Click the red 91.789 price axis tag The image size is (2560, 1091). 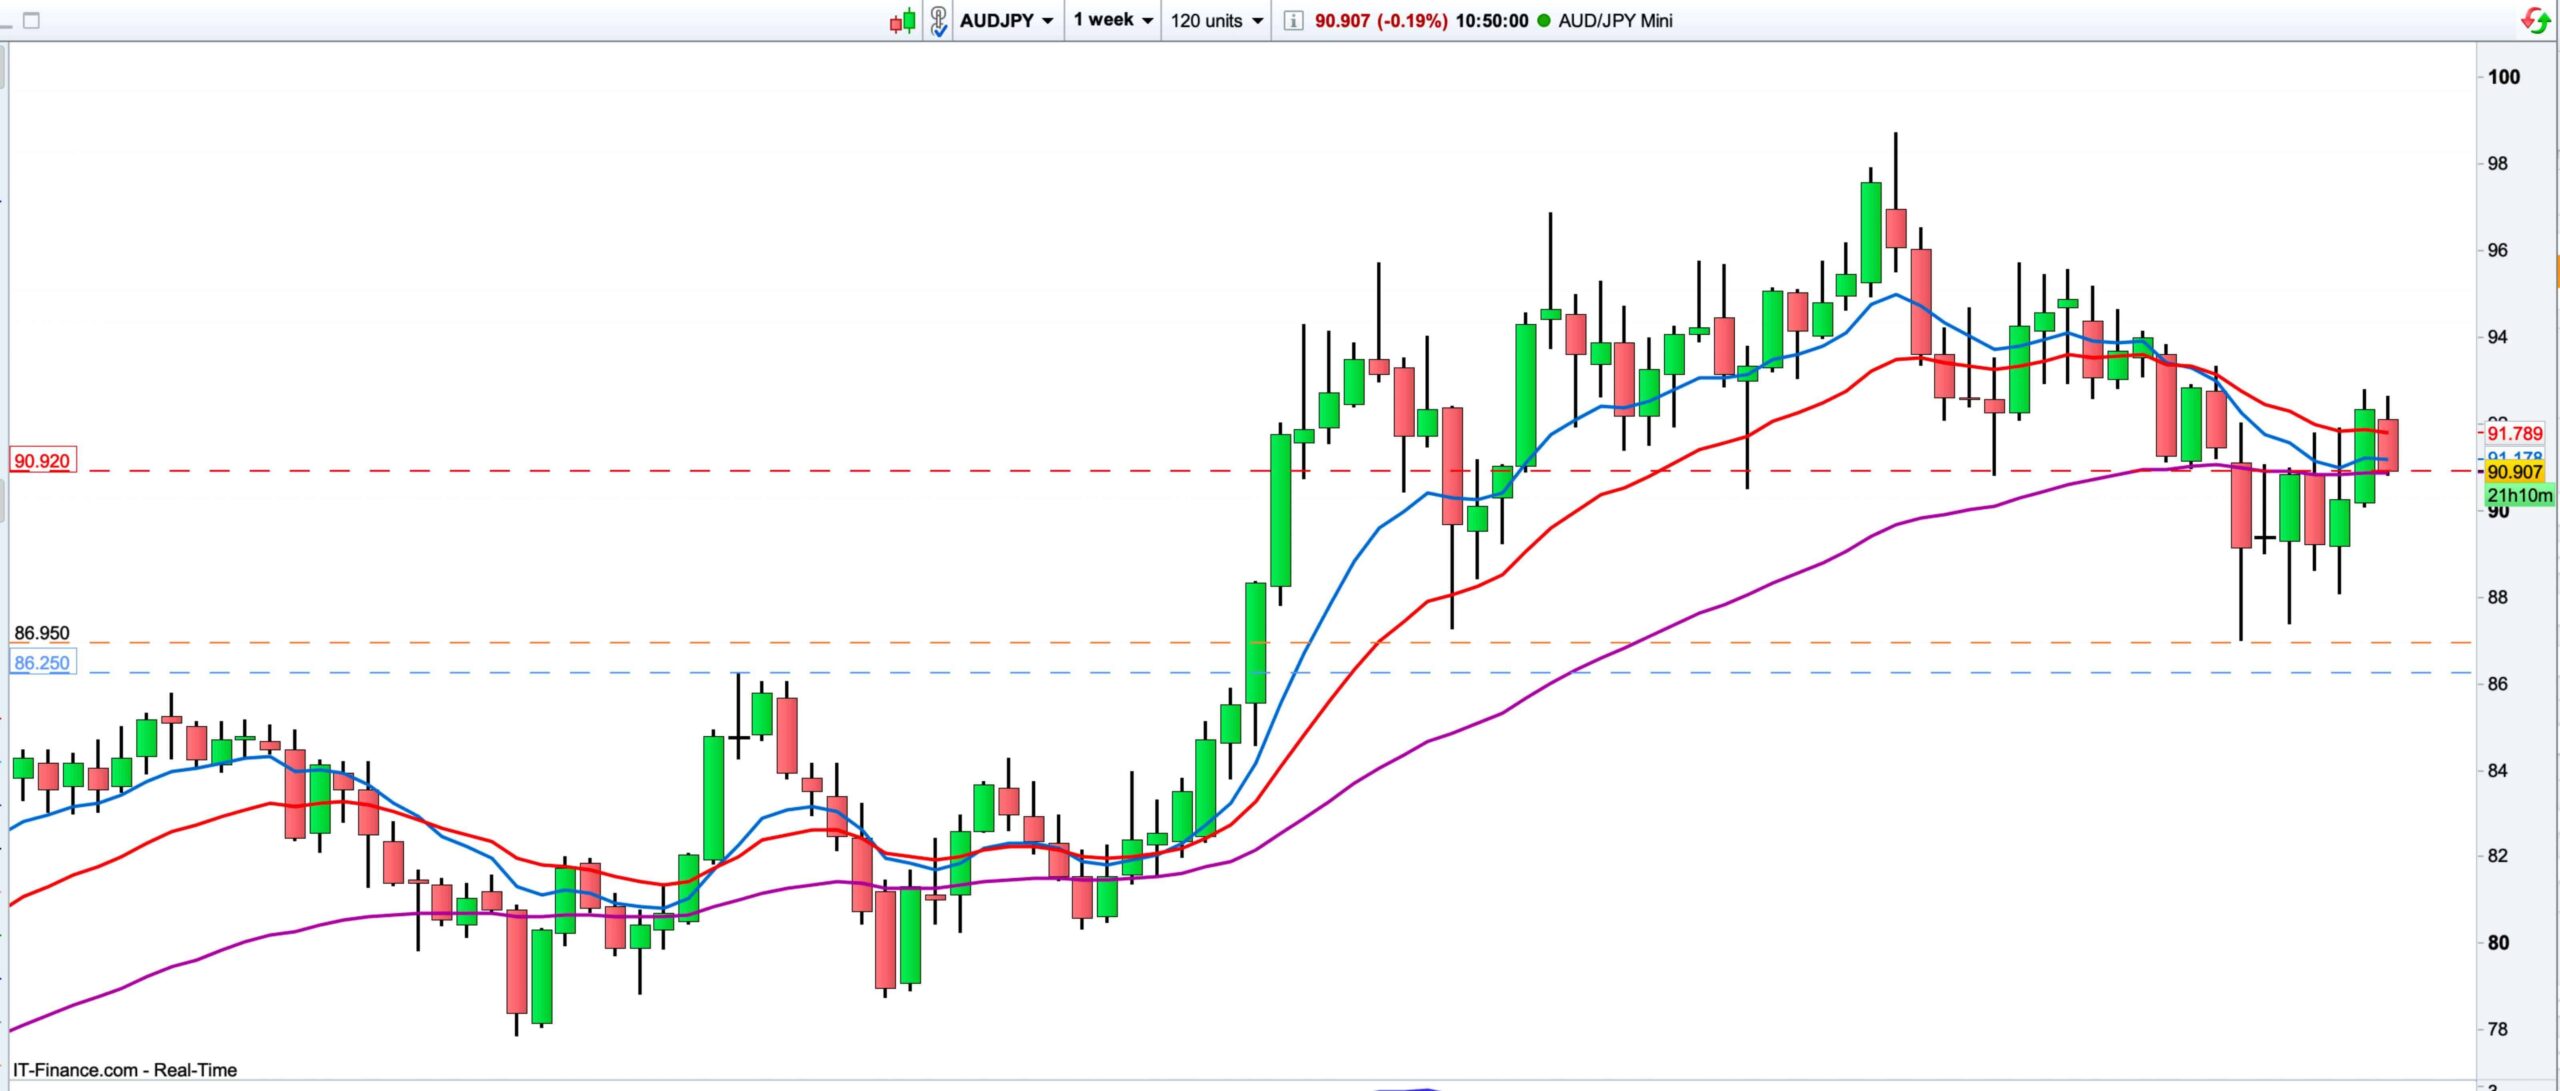tap(2514, 433)
